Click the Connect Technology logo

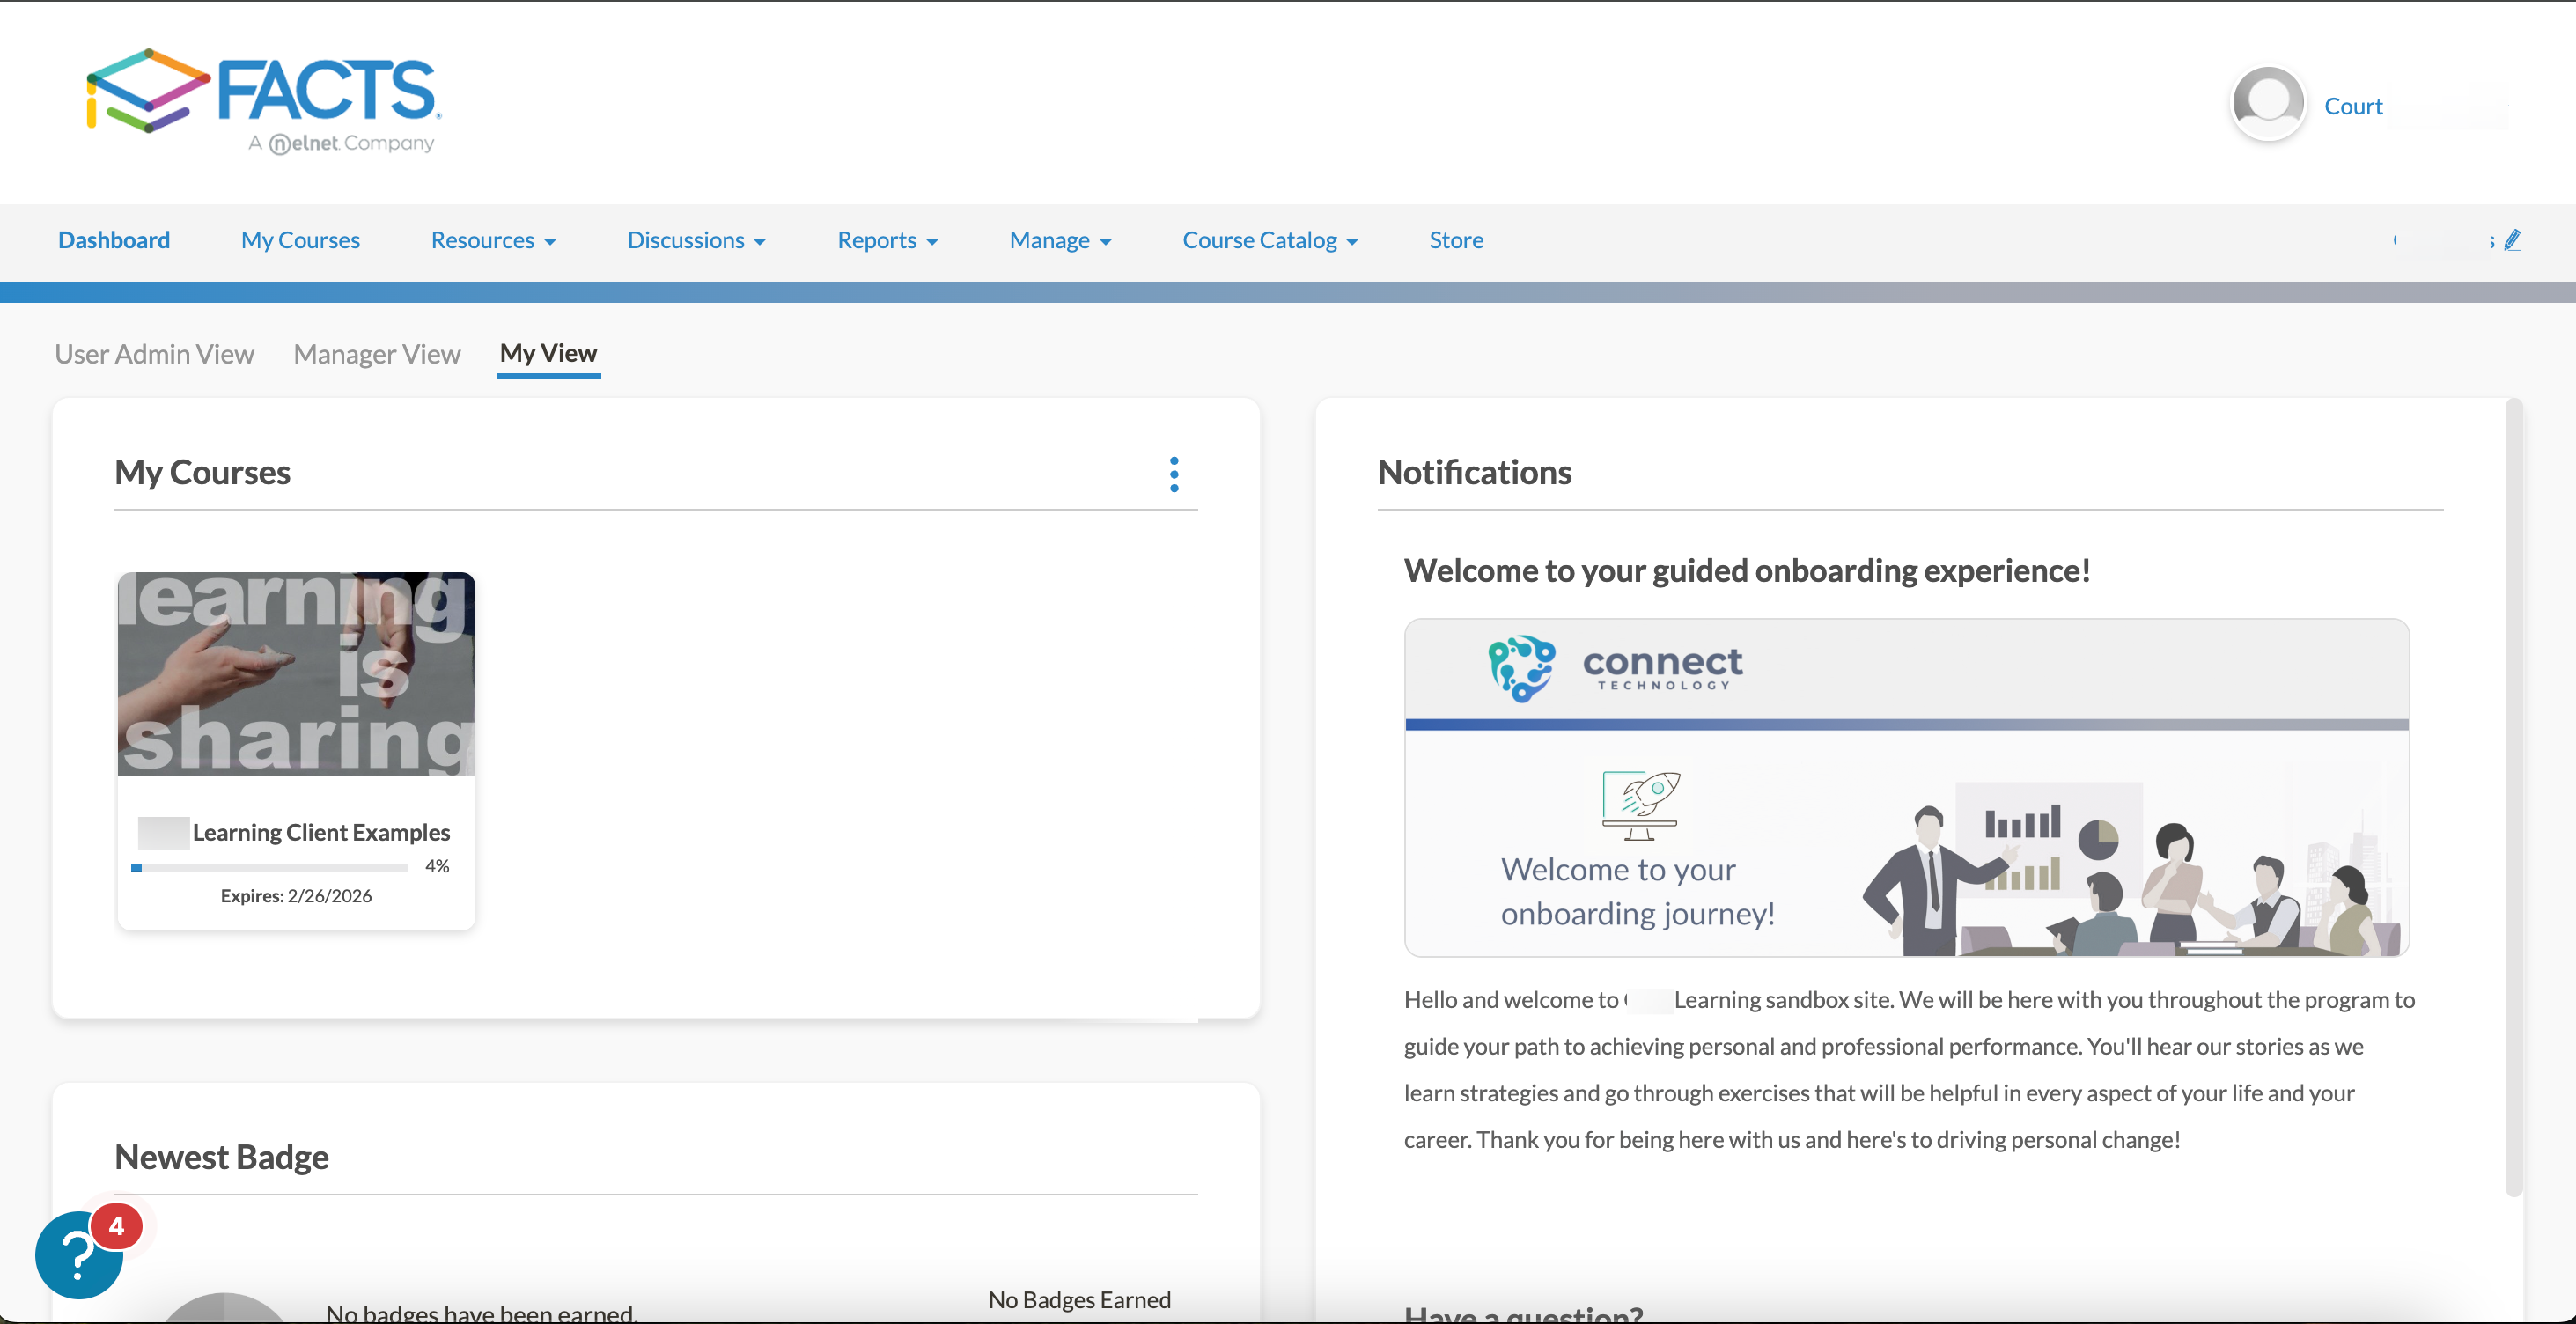tap(1615, 668)
